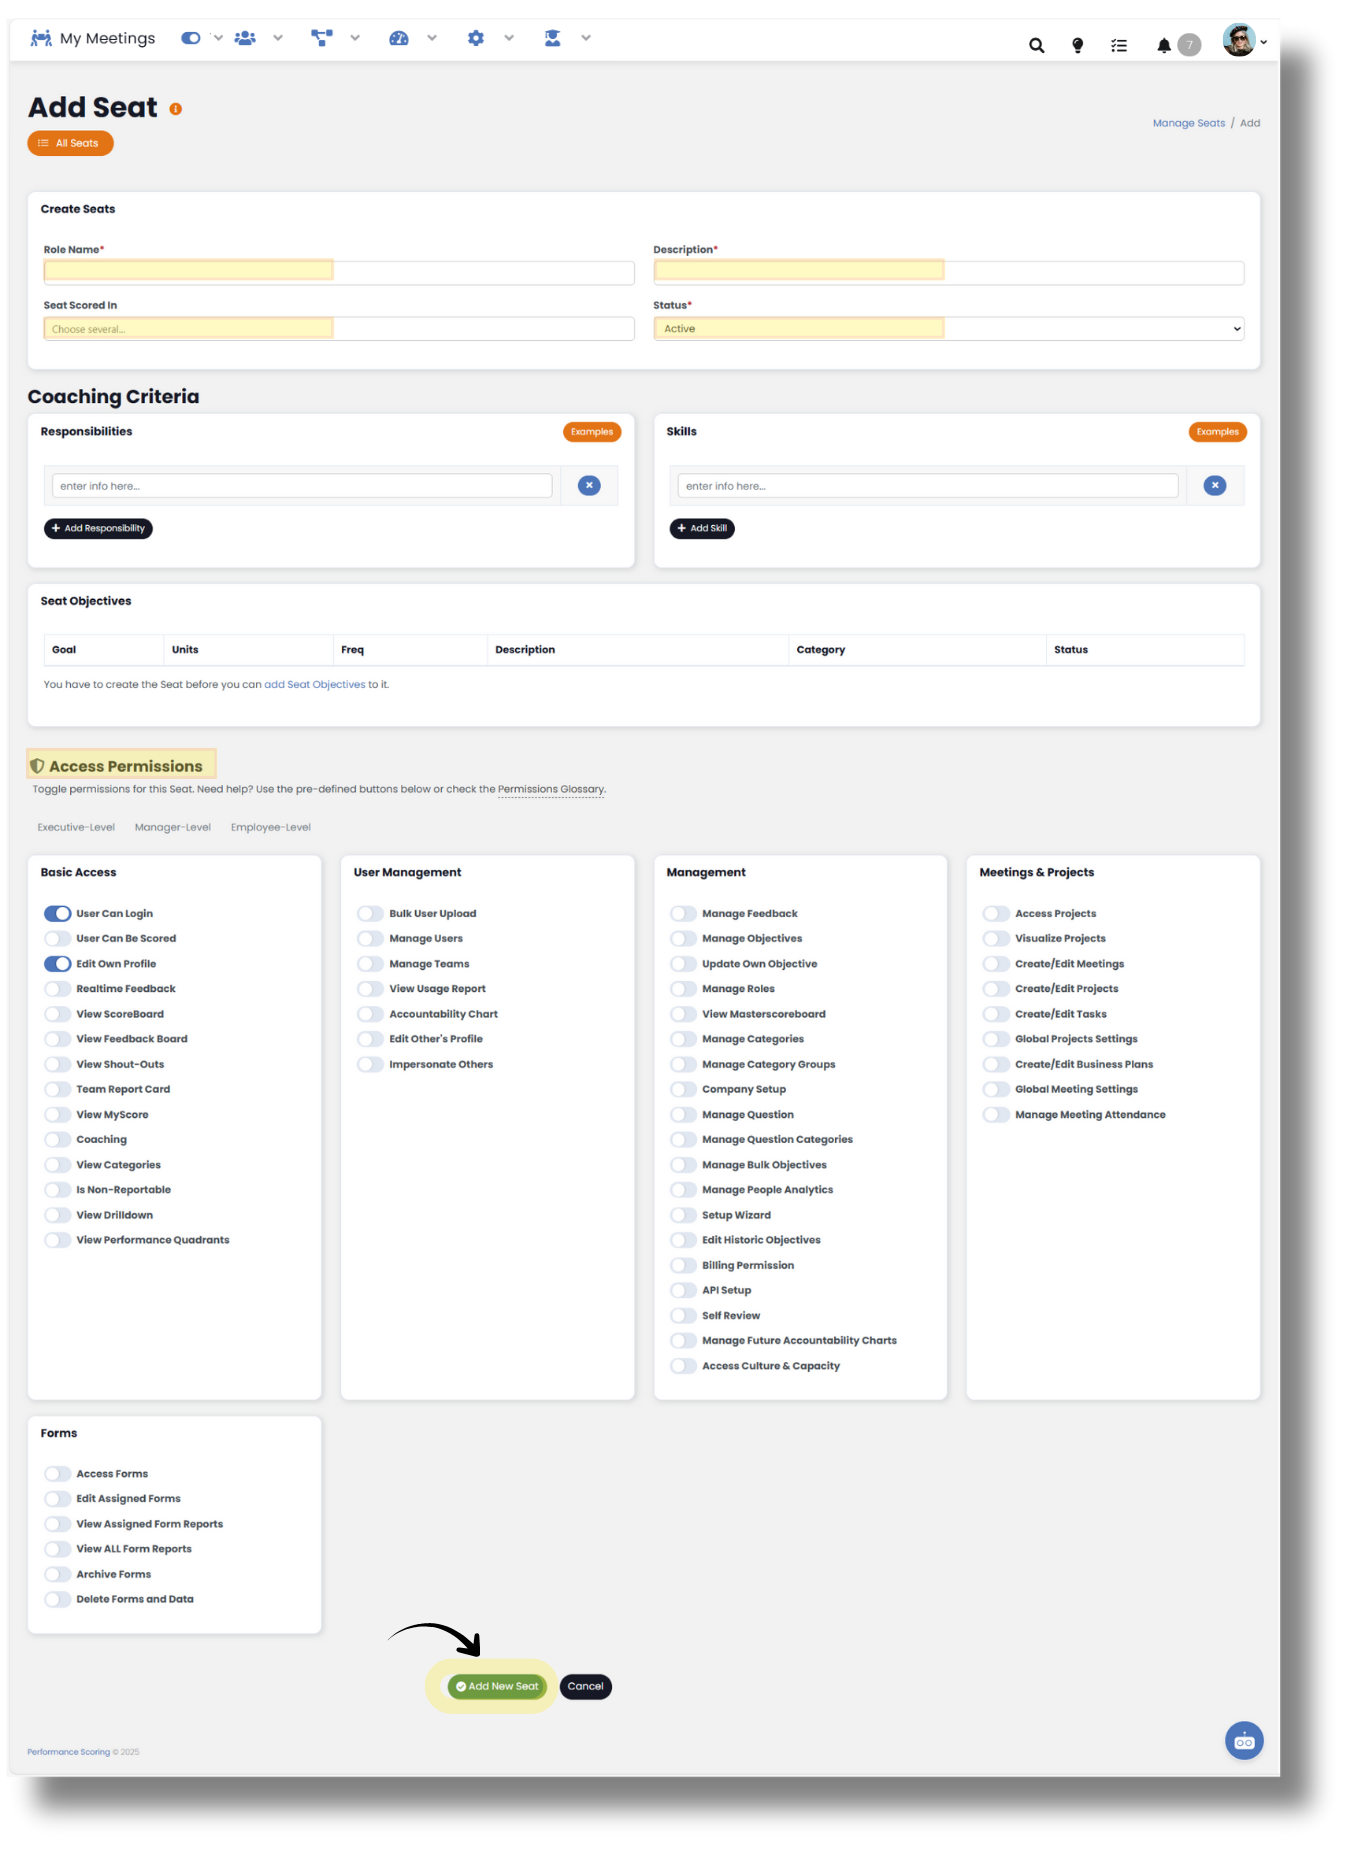Open notifications bell icon
Image resolution: width=1350 pixels, height=1860 pixels.
point(1164,45)
